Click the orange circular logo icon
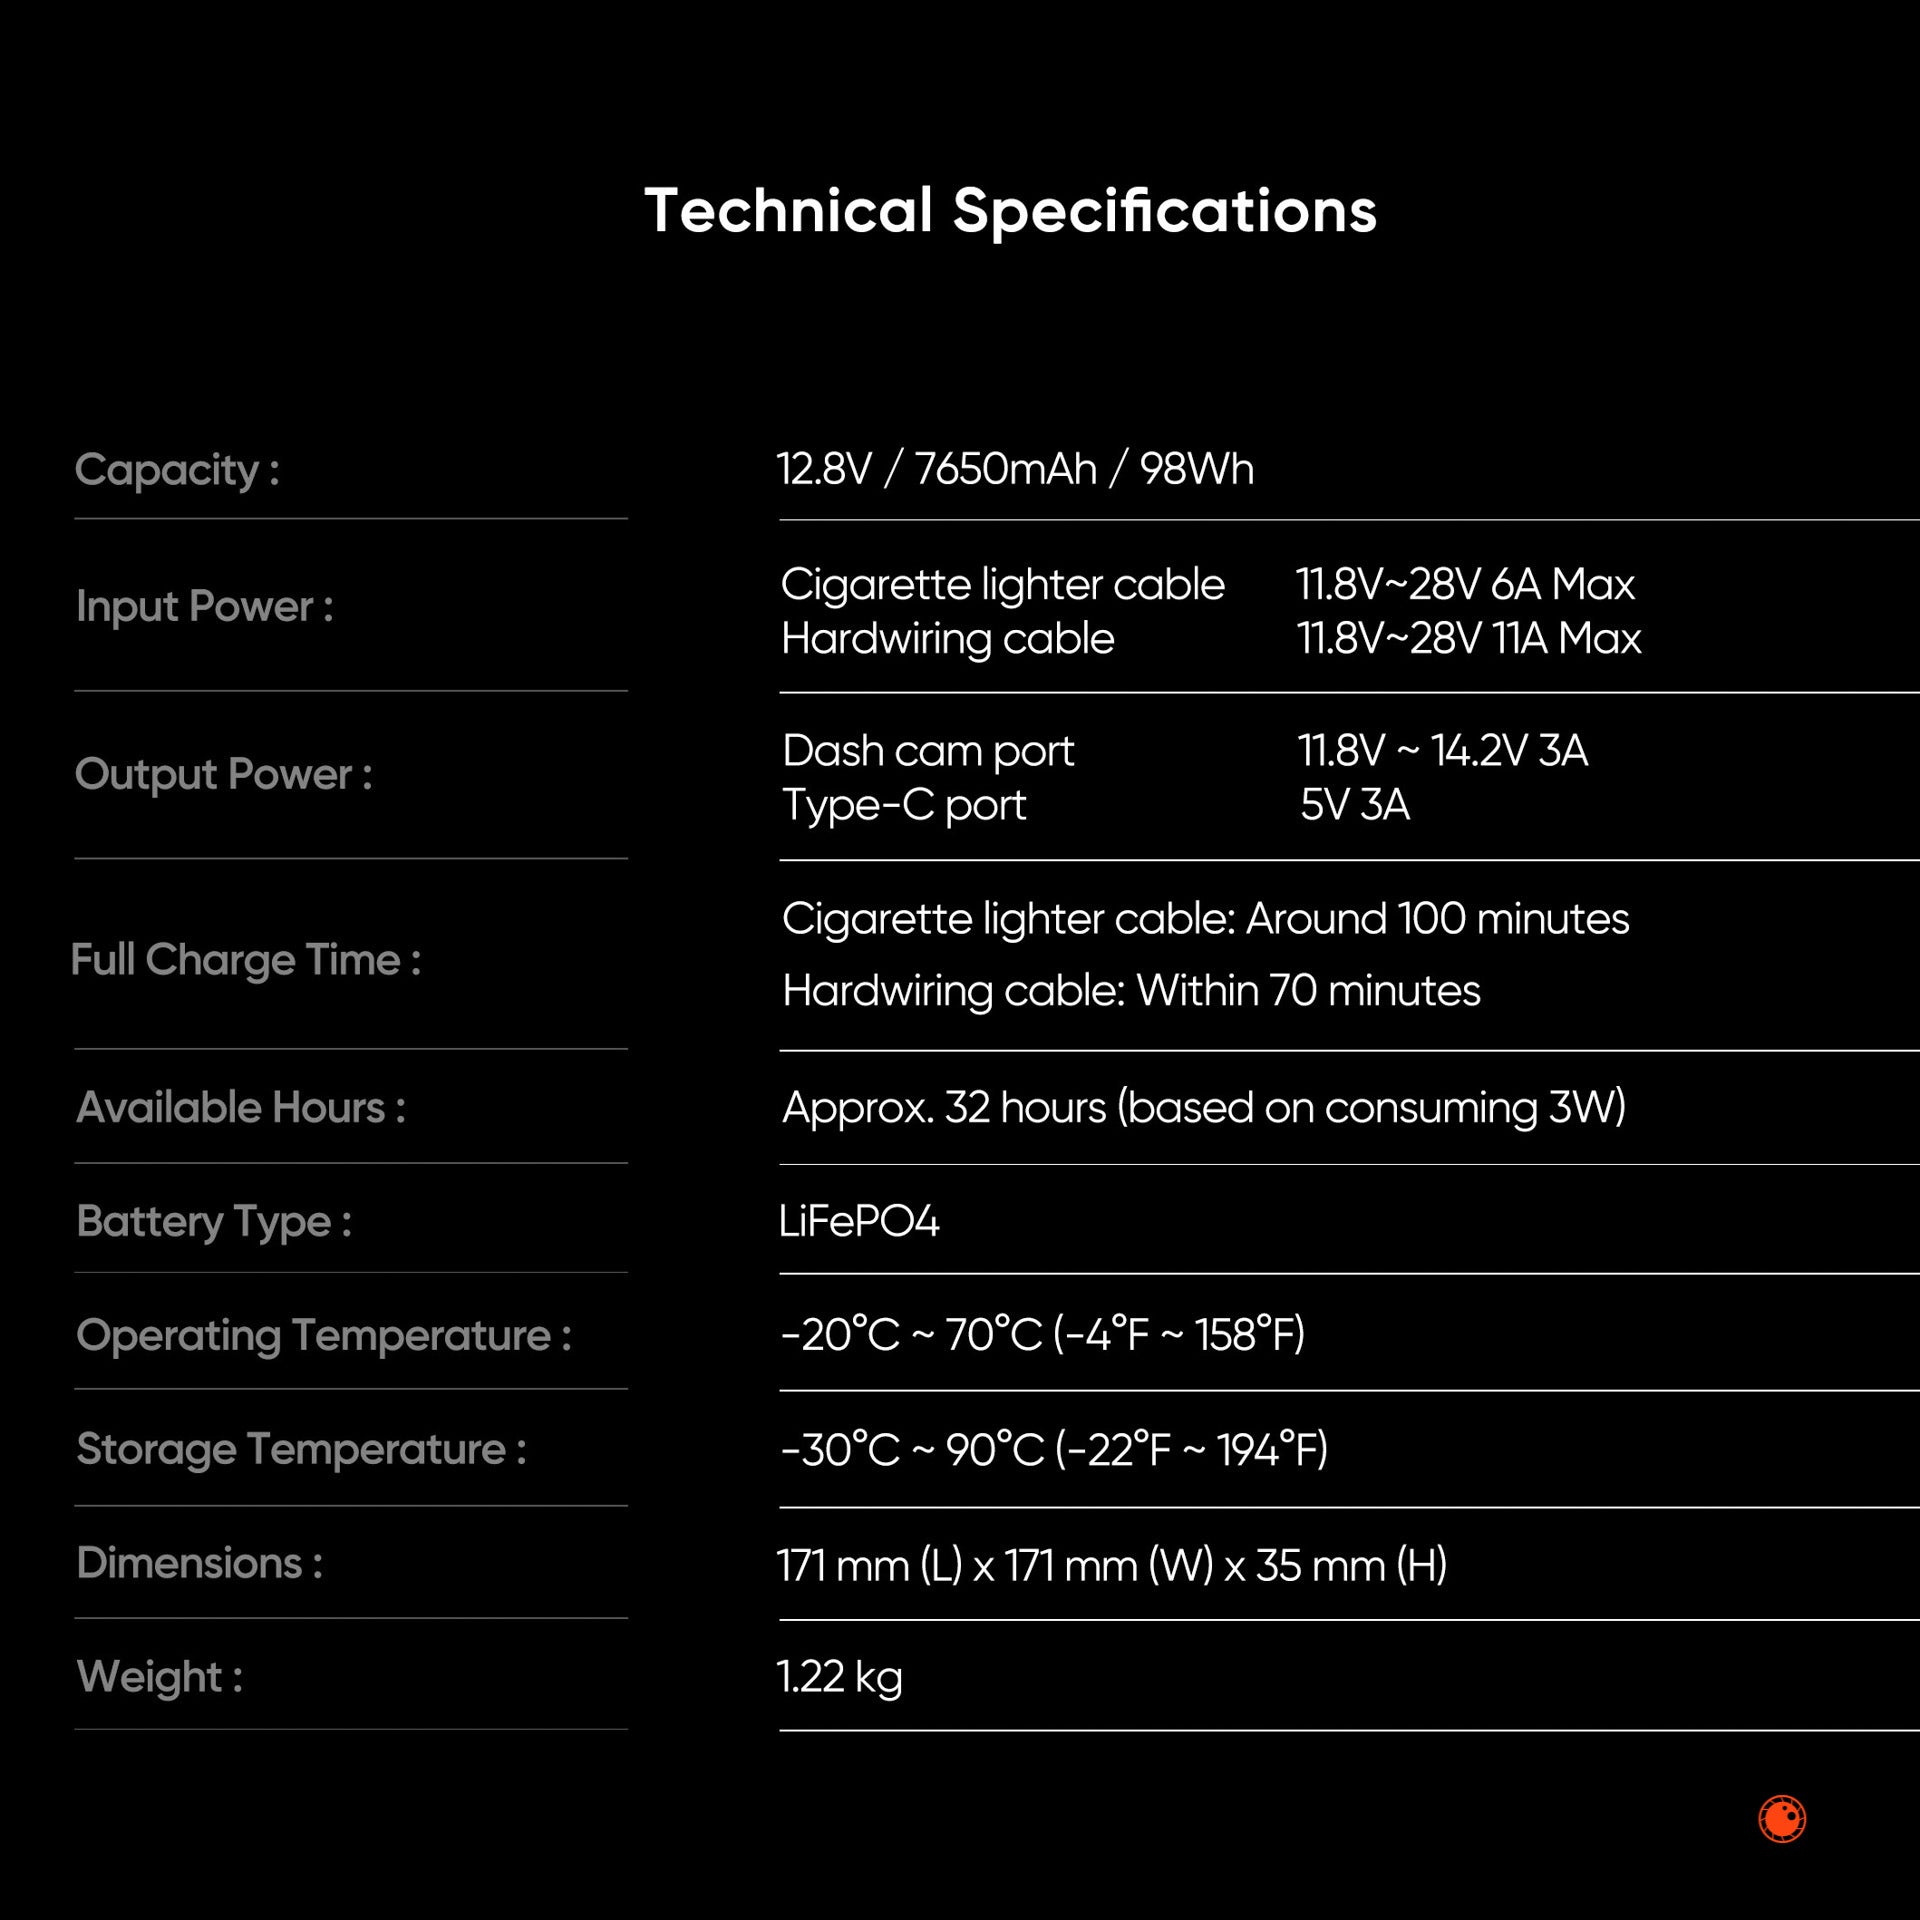Screen dimensions: 1920x1920 [1782, 1818]
